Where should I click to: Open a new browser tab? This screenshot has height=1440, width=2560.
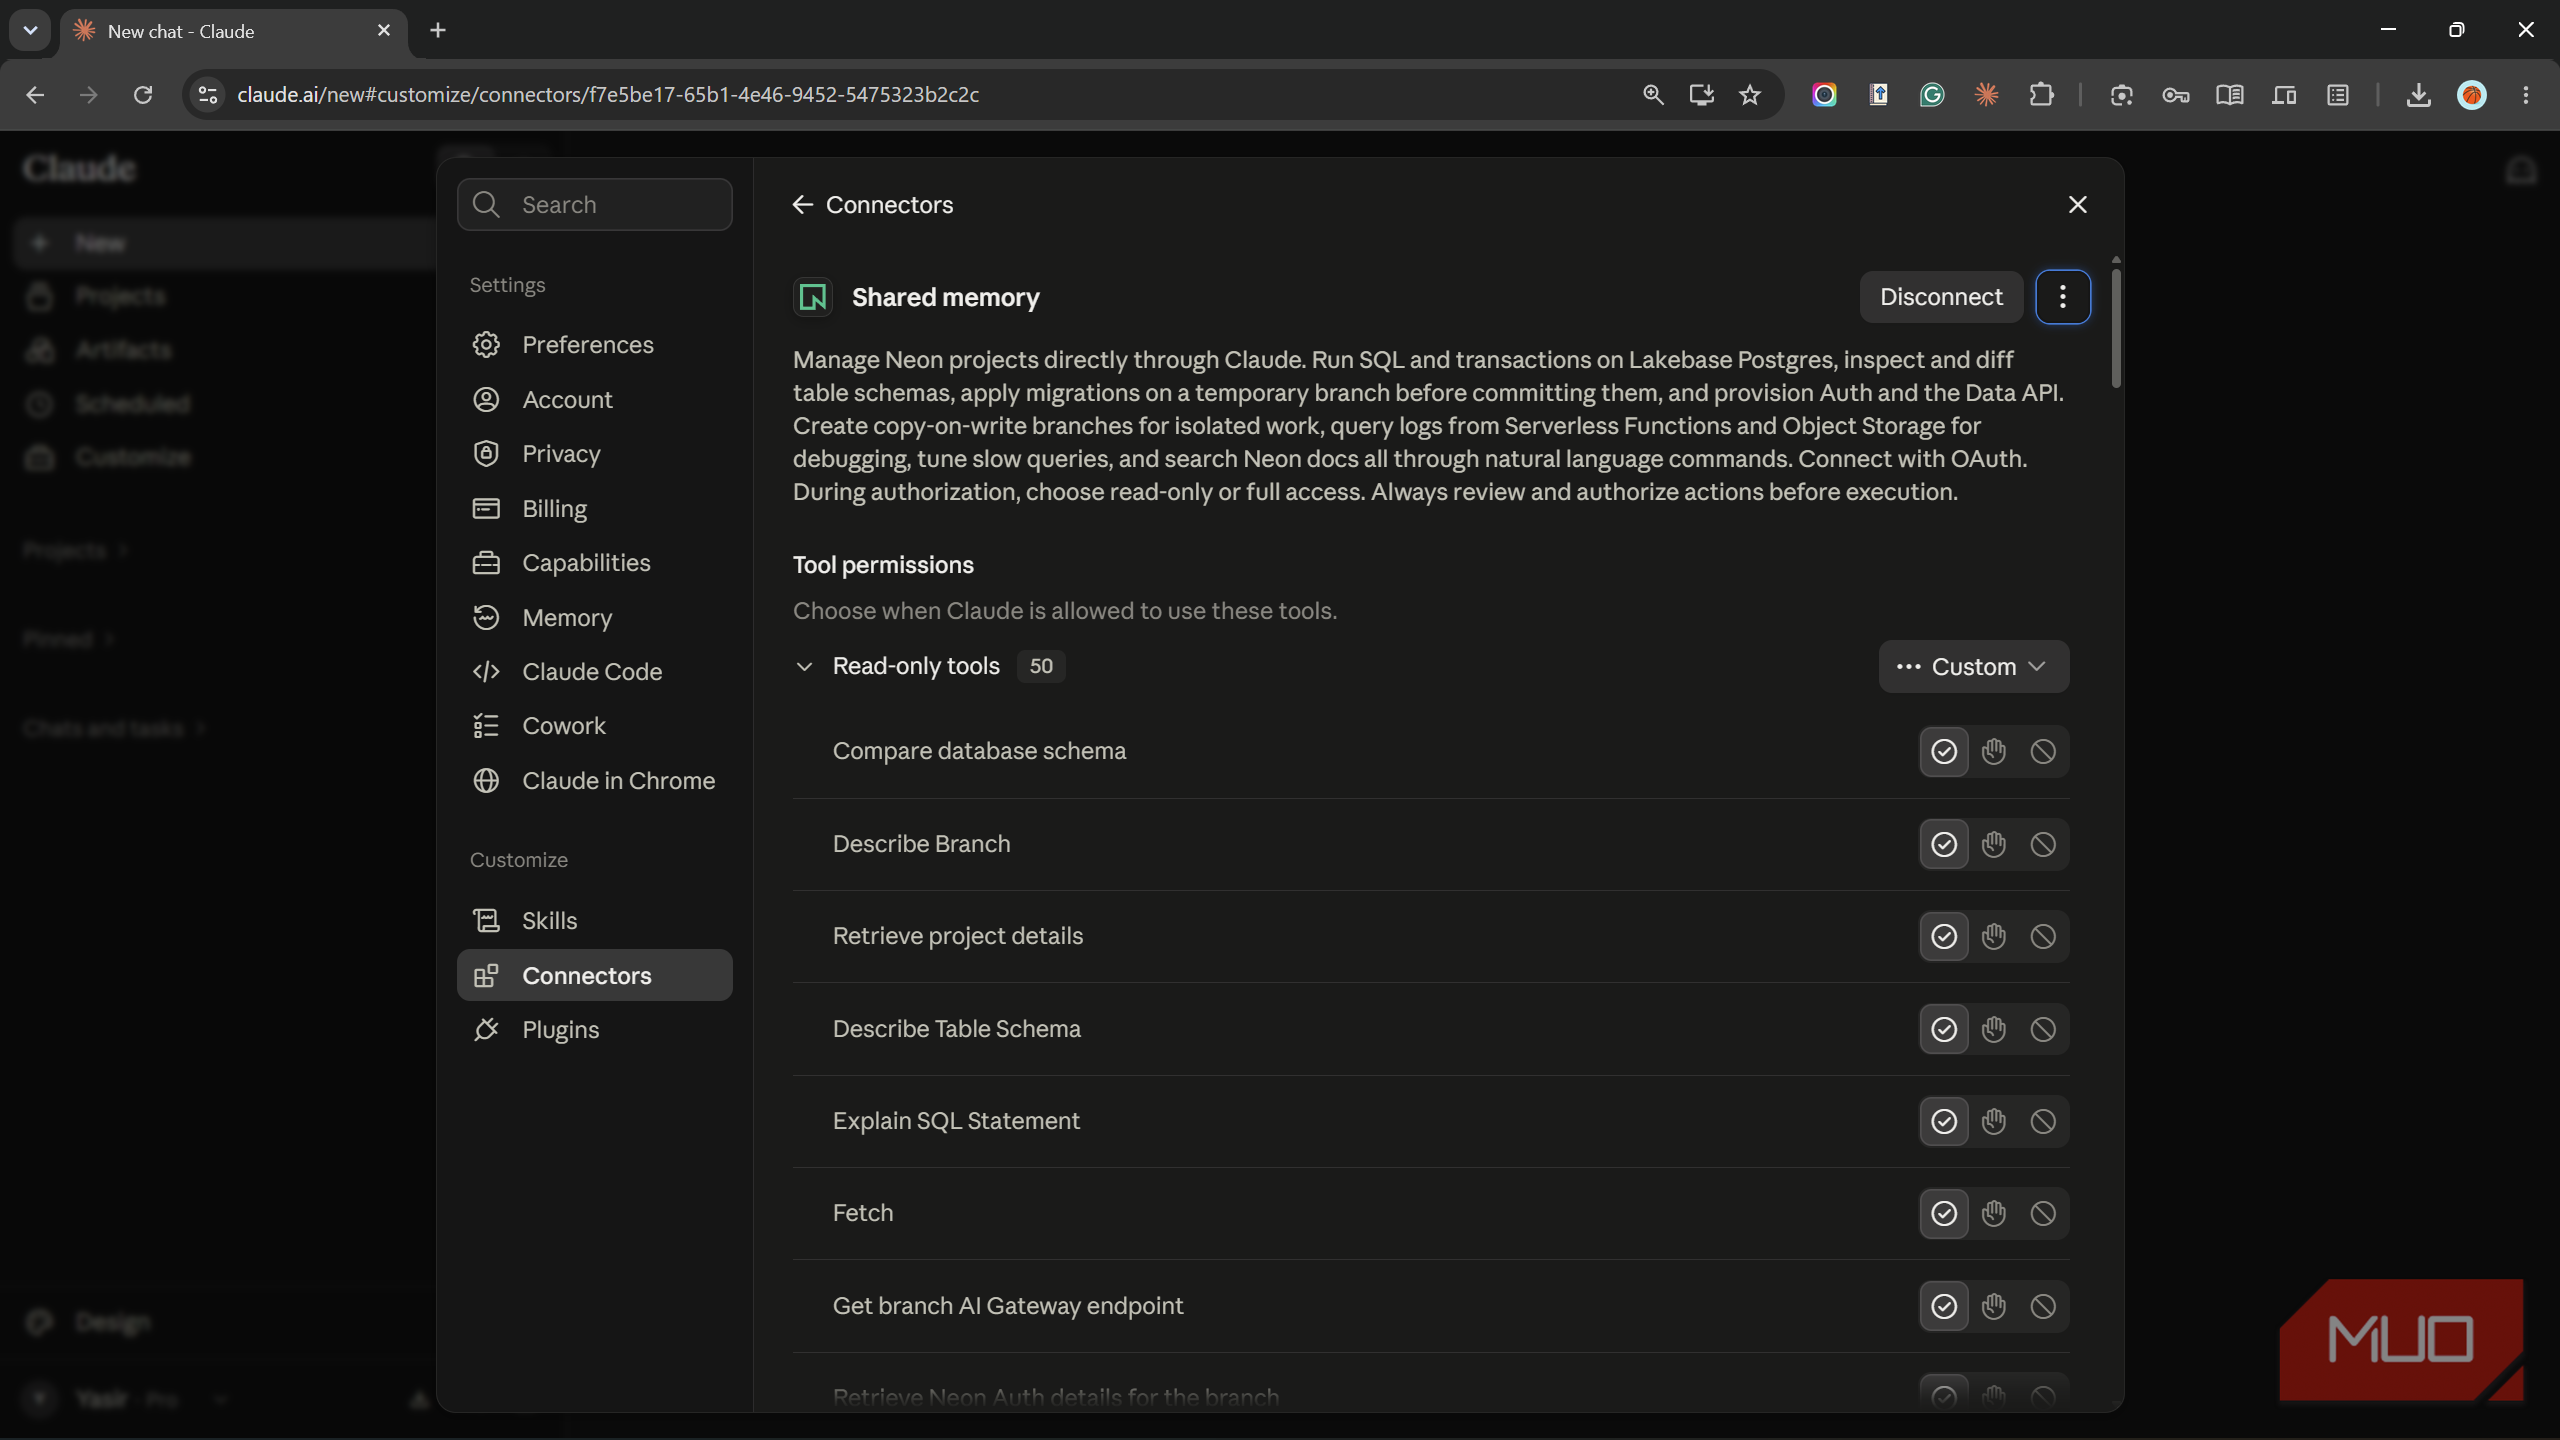point(438,31)
